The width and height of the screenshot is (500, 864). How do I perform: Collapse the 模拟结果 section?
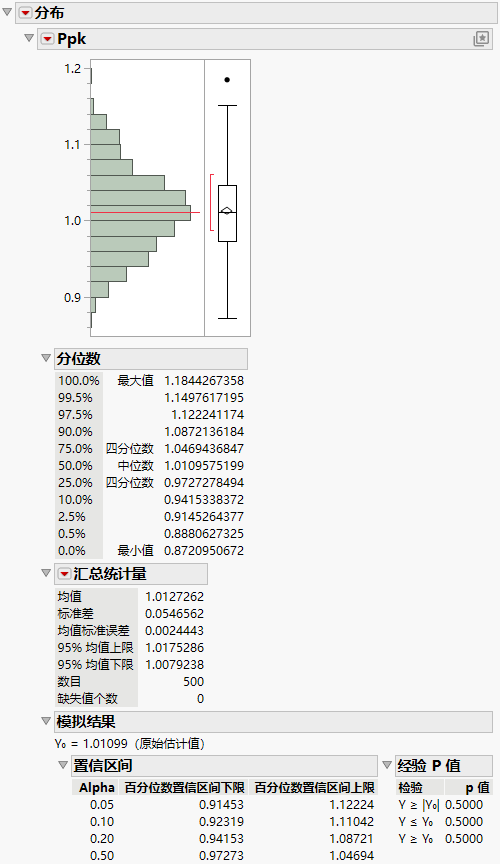(46, 721)
